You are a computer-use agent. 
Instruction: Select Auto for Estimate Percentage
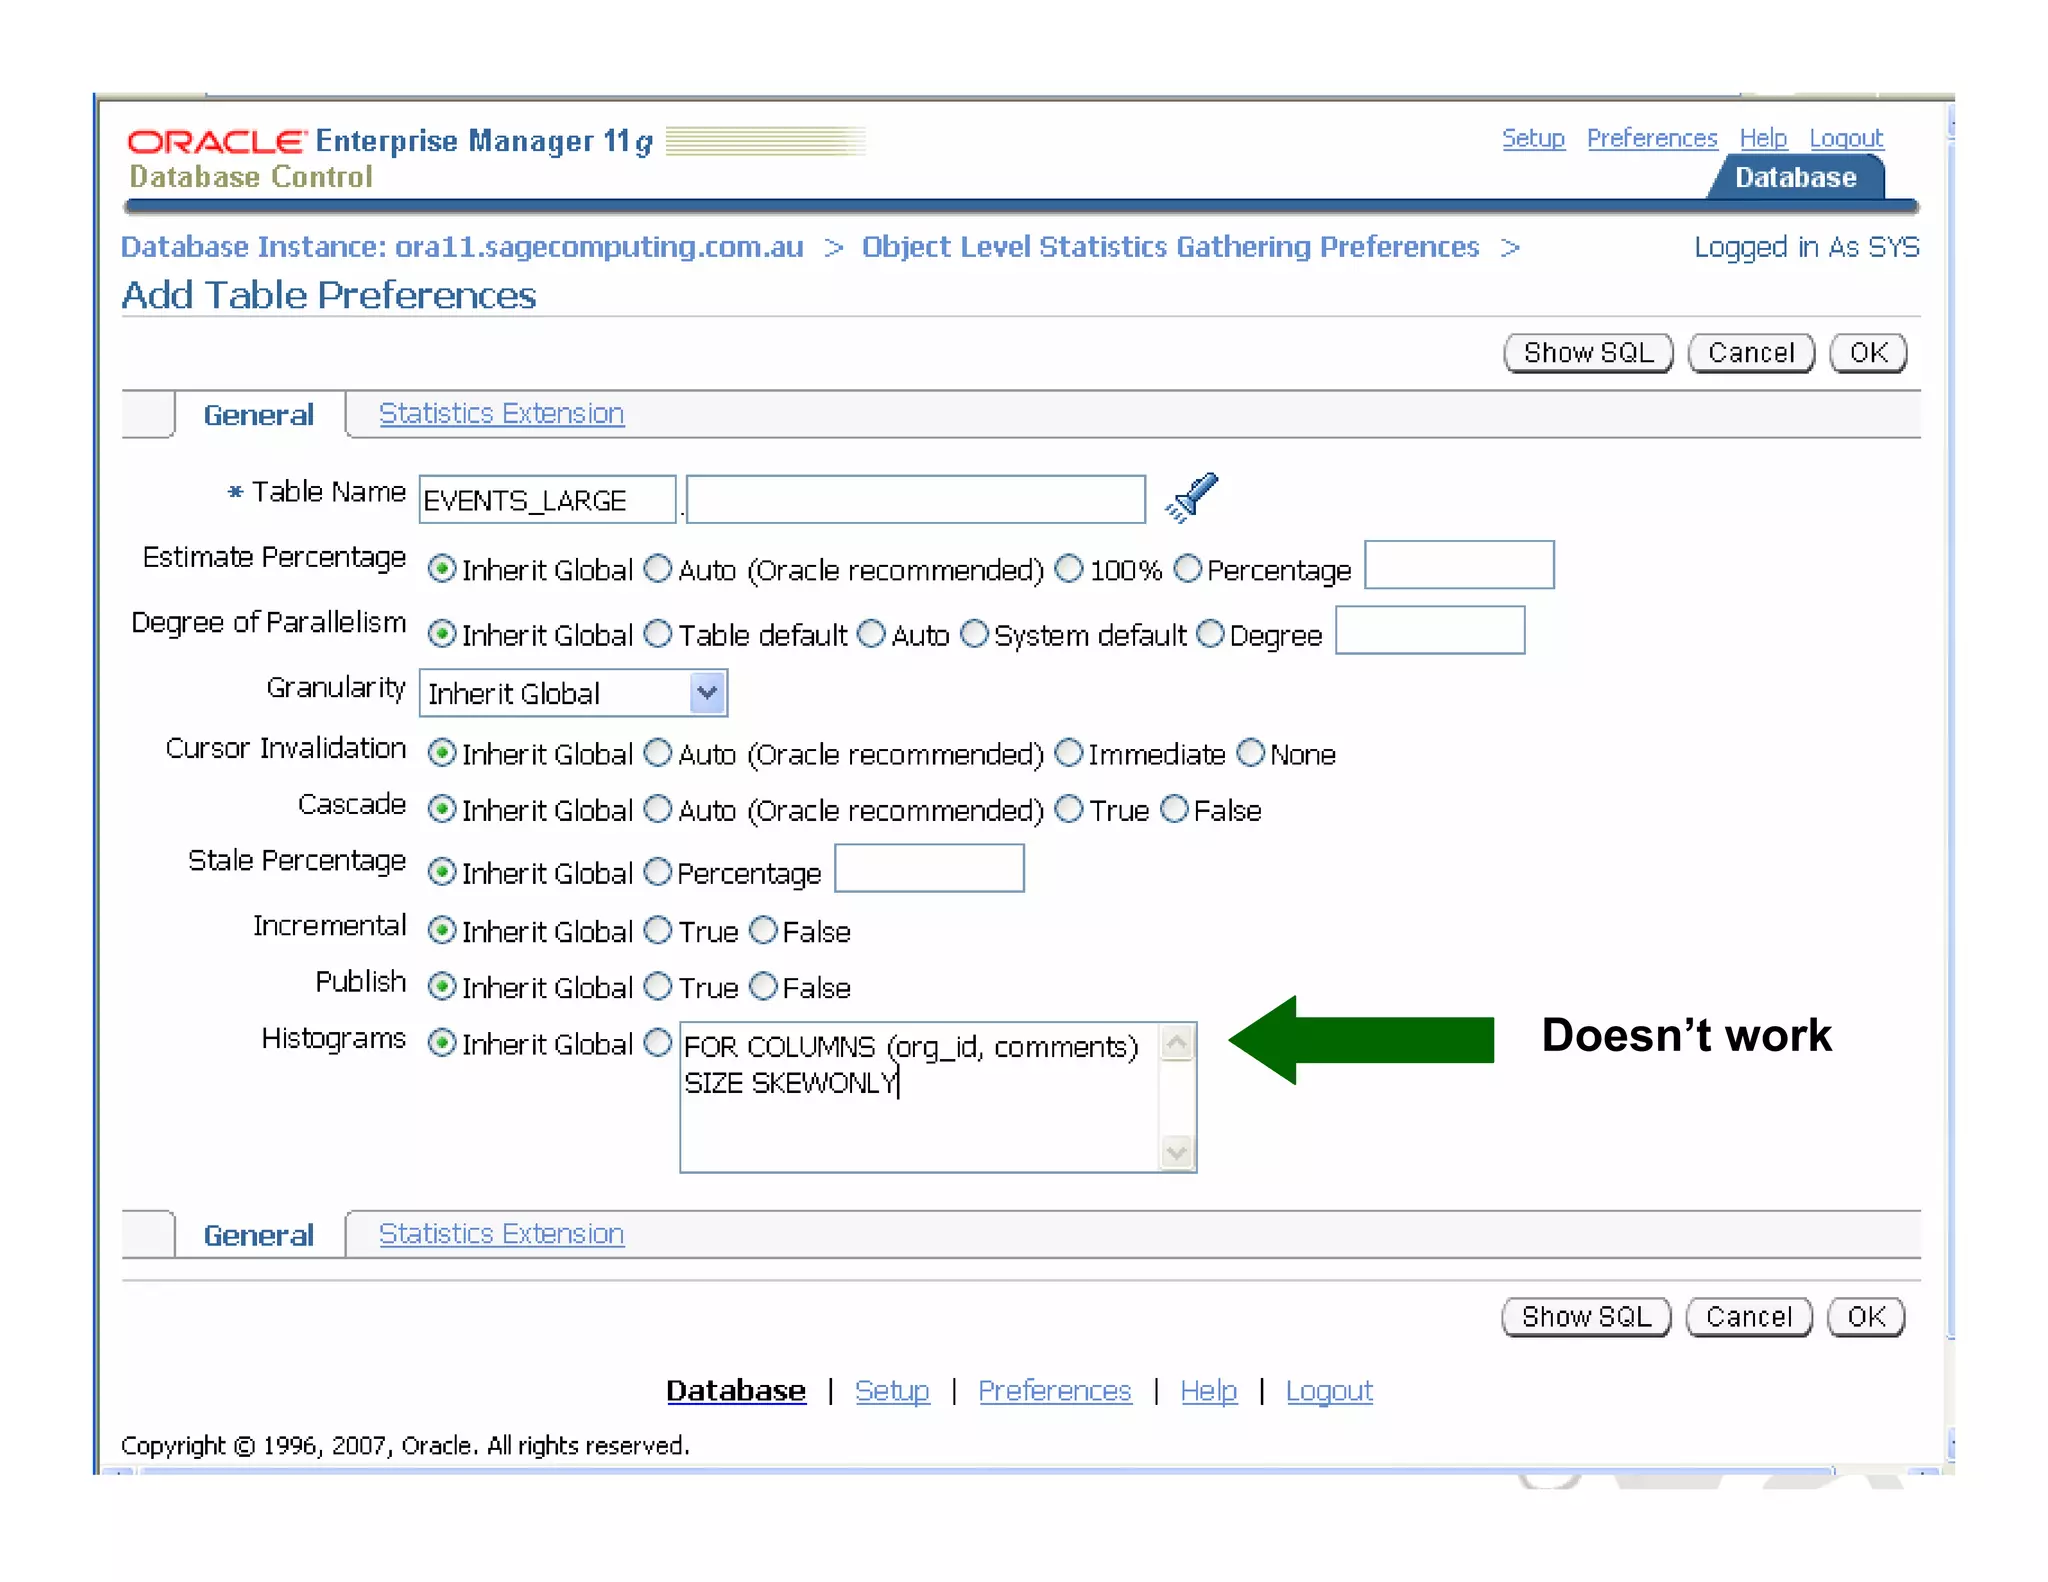tap(658, 569)
